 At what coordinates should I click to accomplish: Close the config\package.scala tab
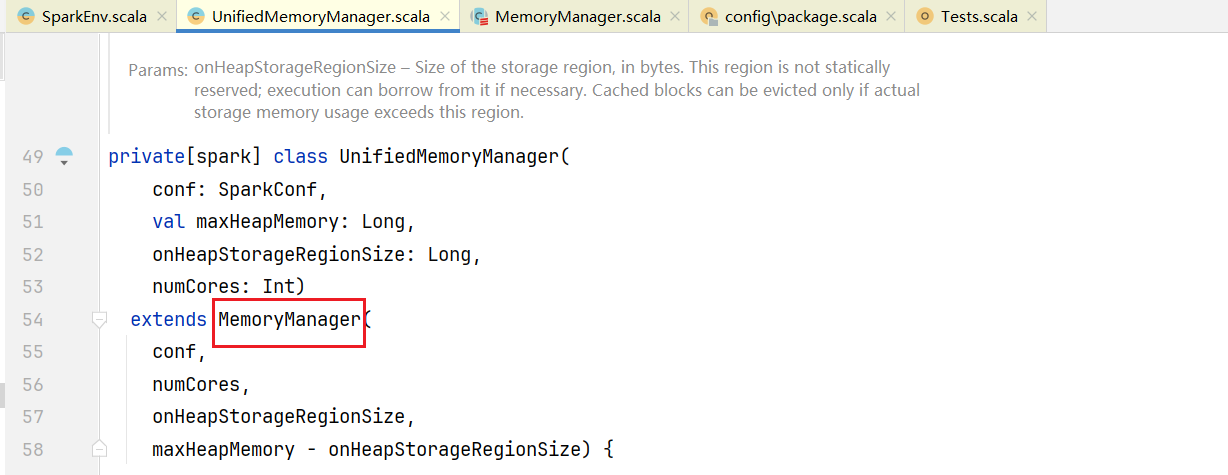(x=887, y=17)
